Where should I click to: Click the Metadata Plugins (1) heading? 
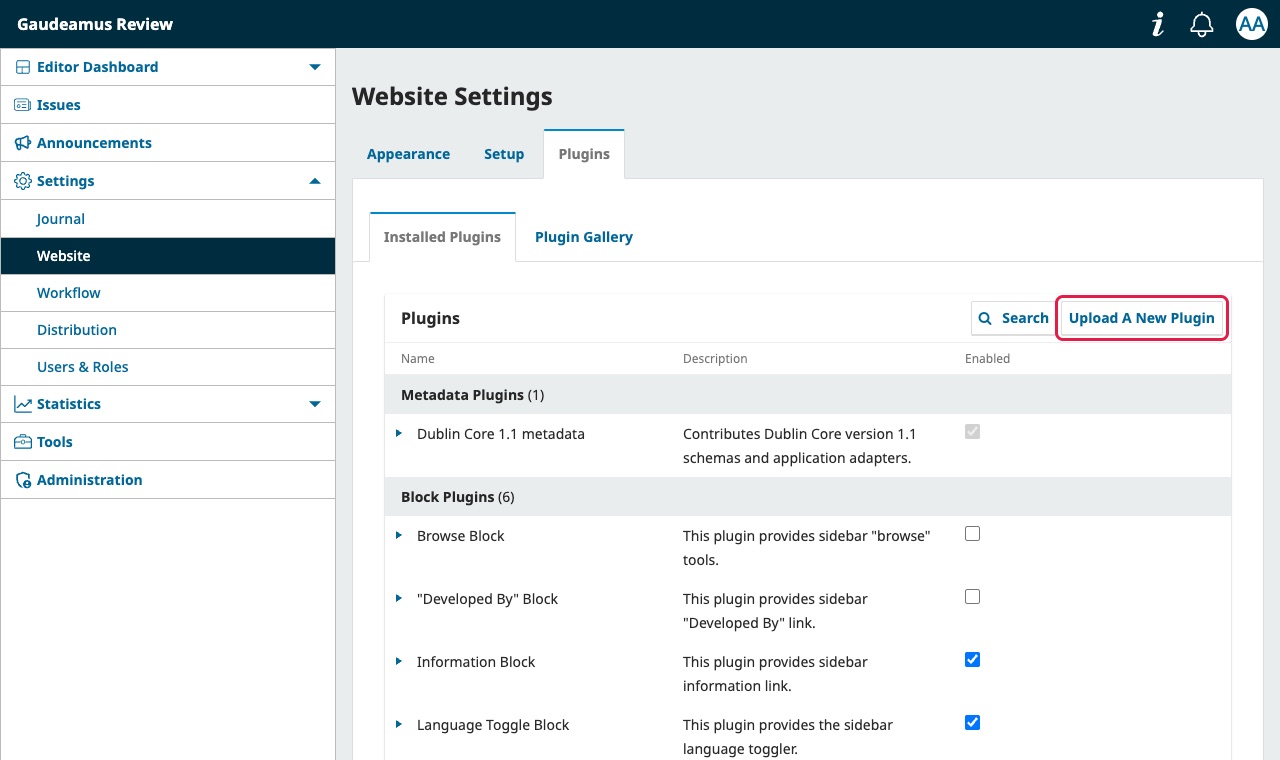coord(472,395)
